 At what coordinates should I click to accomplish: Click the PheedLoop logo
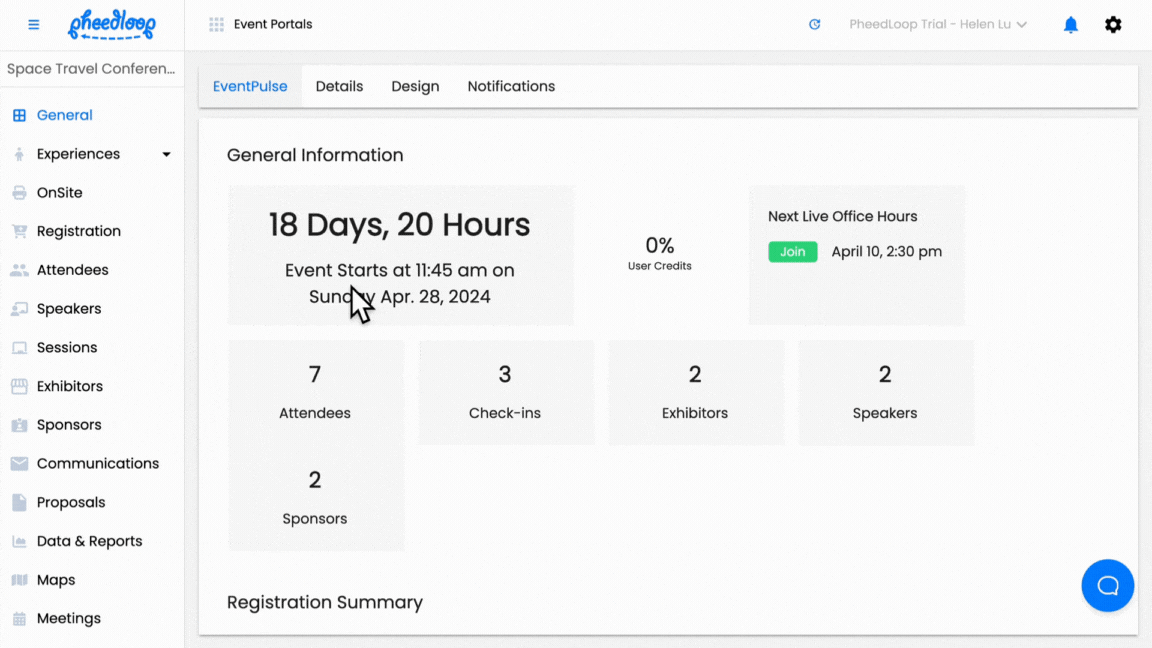pos(111,24)
